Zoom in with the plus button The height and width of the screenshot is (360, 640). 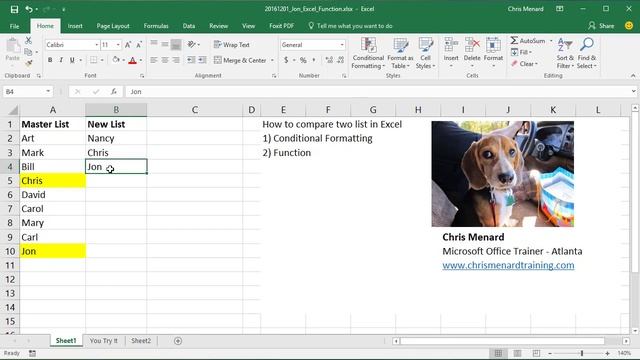[x=607, y=353]
